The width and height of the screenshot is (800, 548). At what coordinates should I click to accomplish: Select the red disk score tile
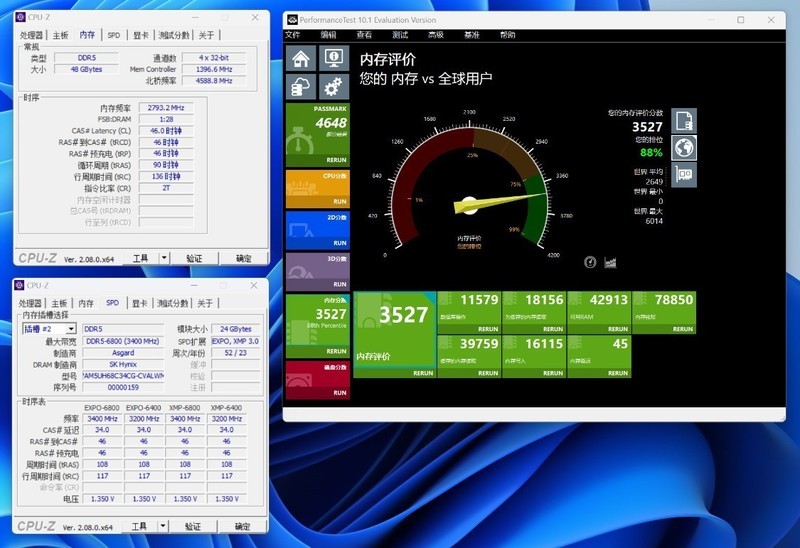pos(317,380)
